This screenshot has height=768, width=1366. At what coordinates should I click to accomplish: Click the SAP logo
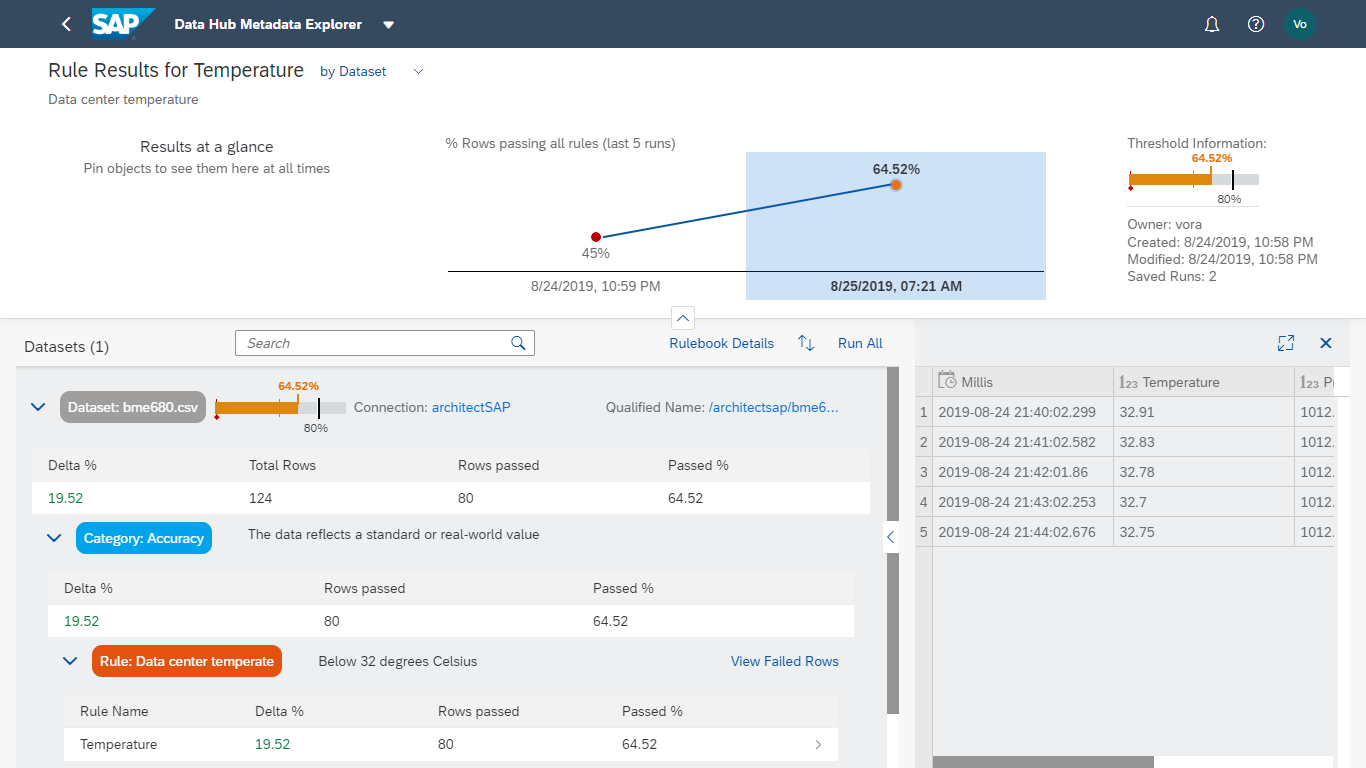coord(120,23)
